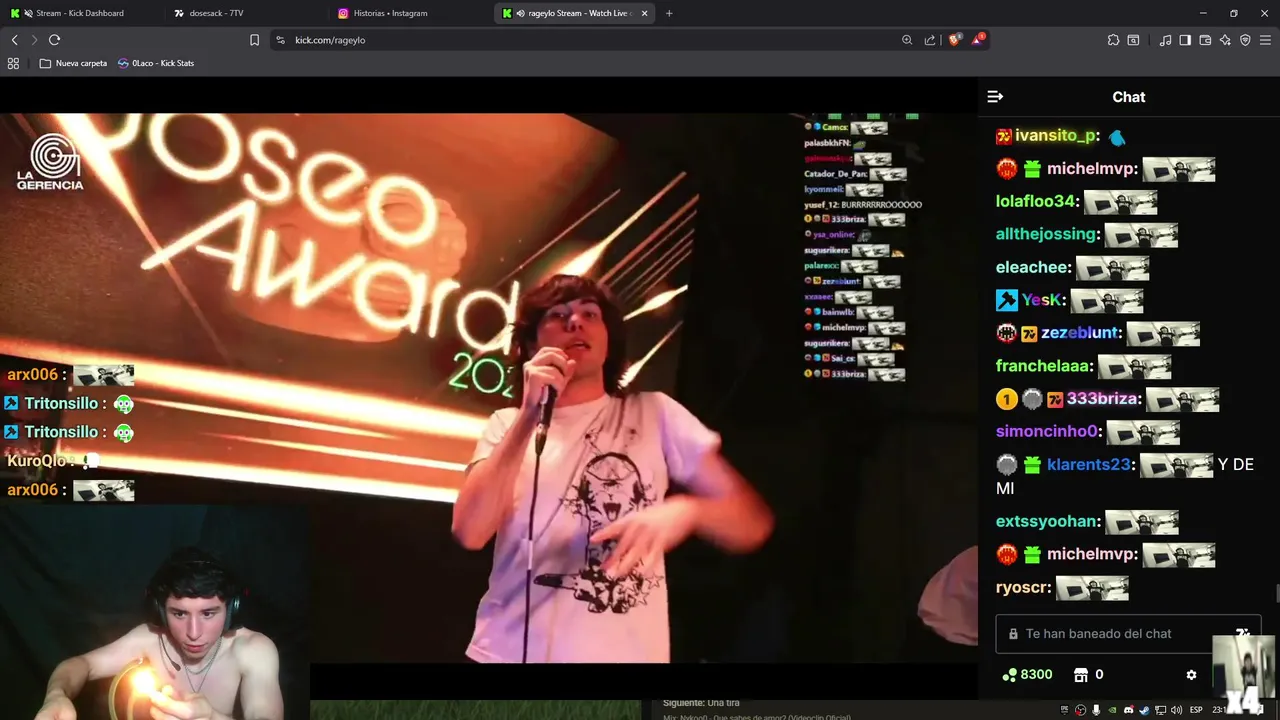Close the rageylo Stream tab
The width and height of the screenshot is (1280, 720).
644,13
